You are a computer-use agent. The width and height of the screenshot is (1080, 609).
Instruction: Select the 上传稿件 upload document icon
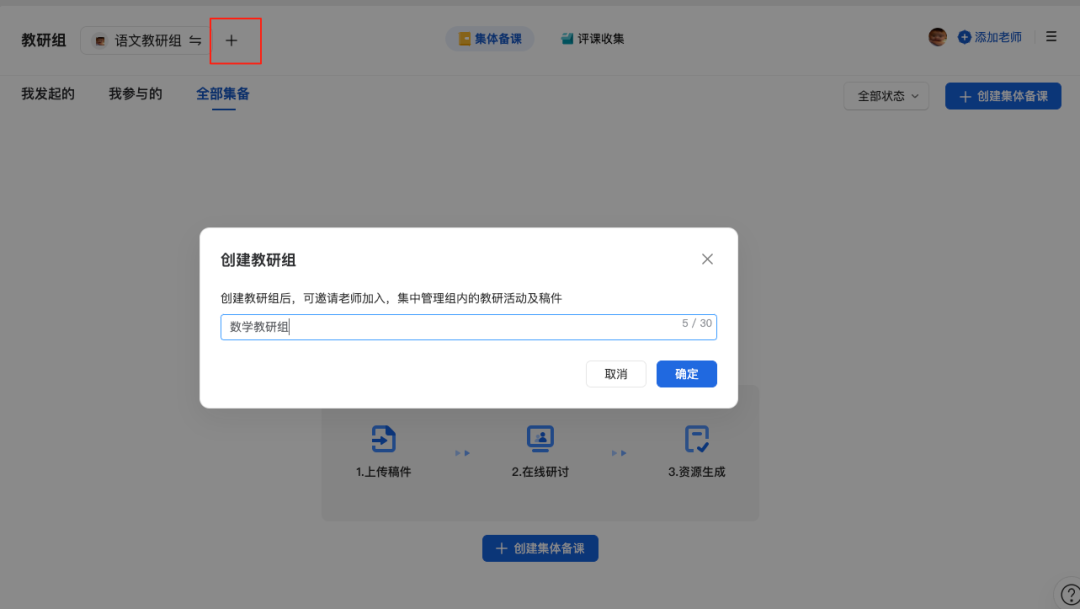(x=385, y=438)
